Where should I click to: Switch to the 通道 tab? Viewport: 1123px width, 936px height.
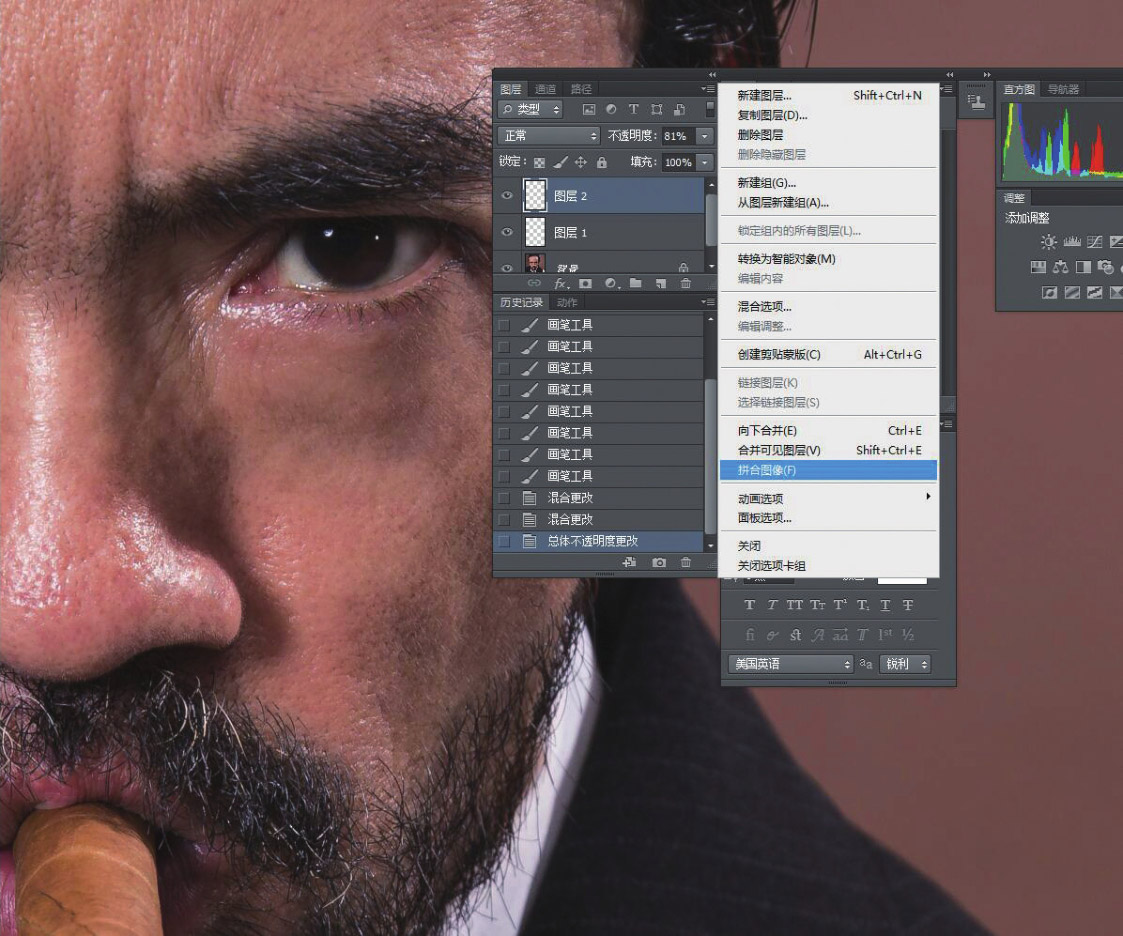click(545, 89)
